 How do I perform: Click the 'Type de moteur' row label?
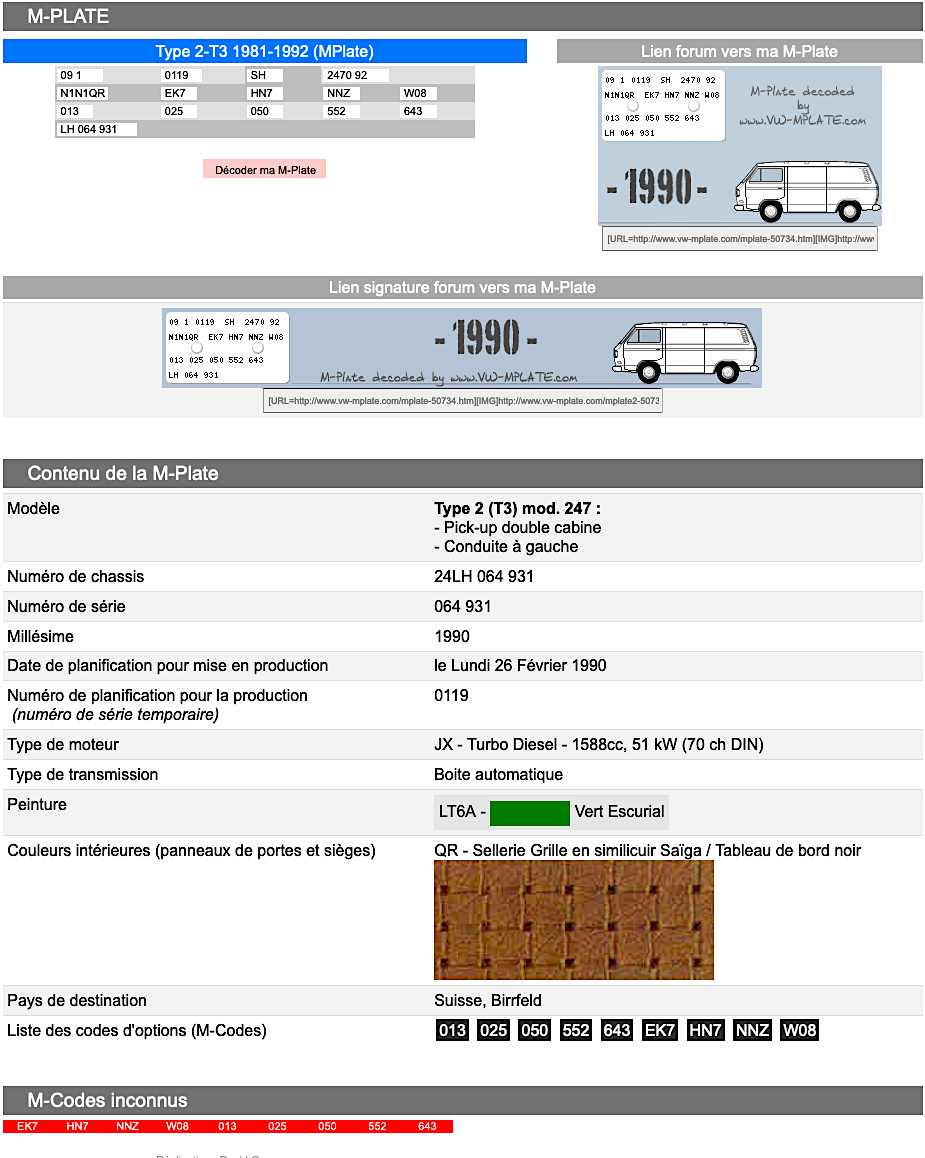click(63, 744)
